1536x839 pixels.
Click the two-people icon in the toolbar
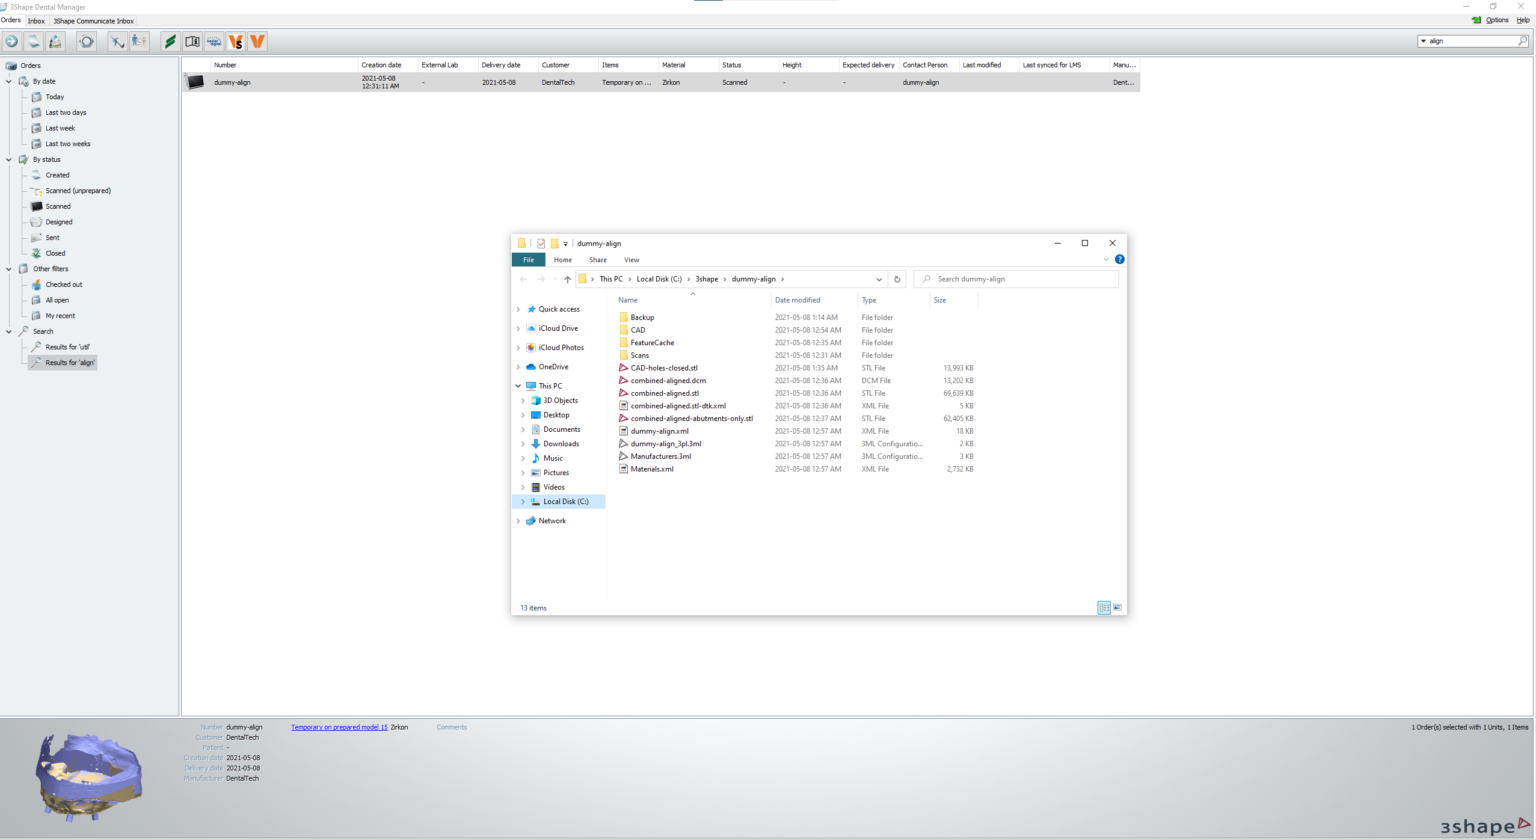pyautogui.click(x=139, y=41)
